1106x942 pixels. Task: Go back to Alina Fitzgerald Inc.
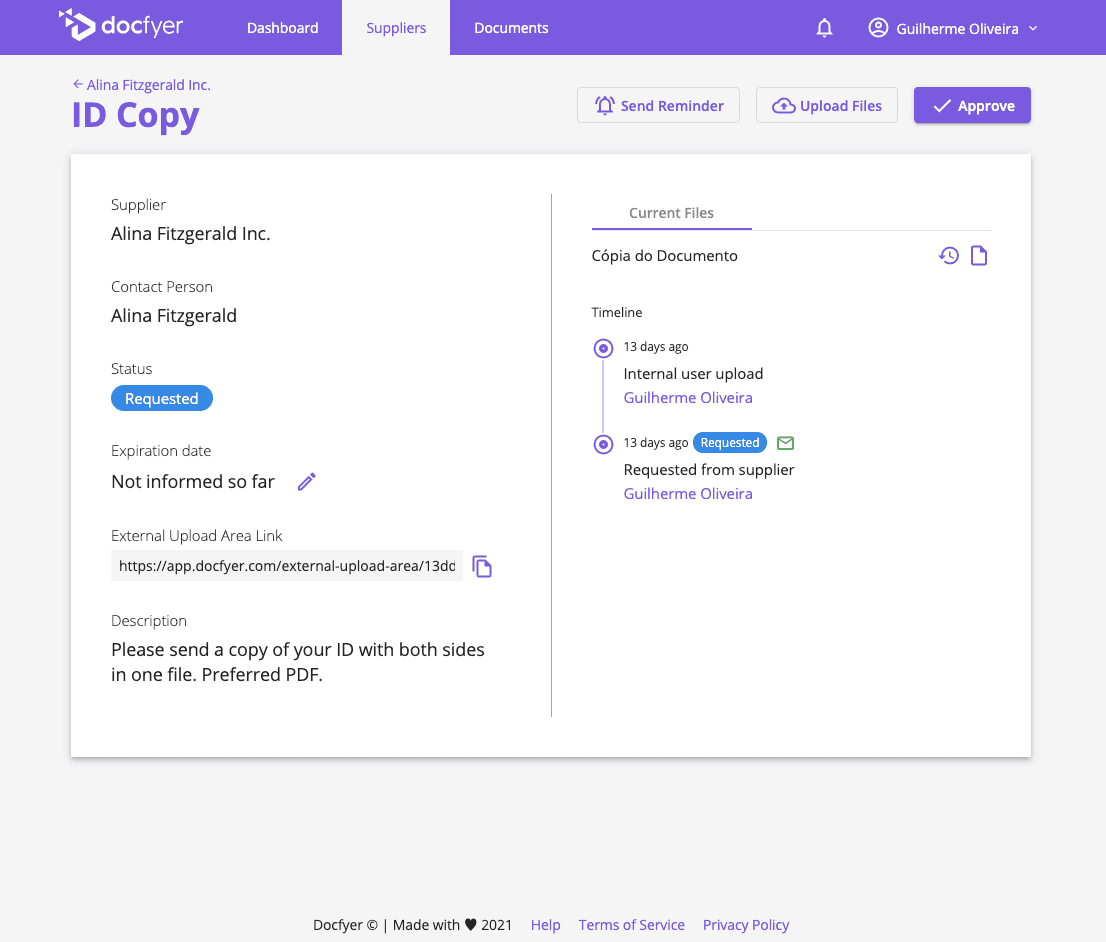pyautogui.click(x=141, y=85)
